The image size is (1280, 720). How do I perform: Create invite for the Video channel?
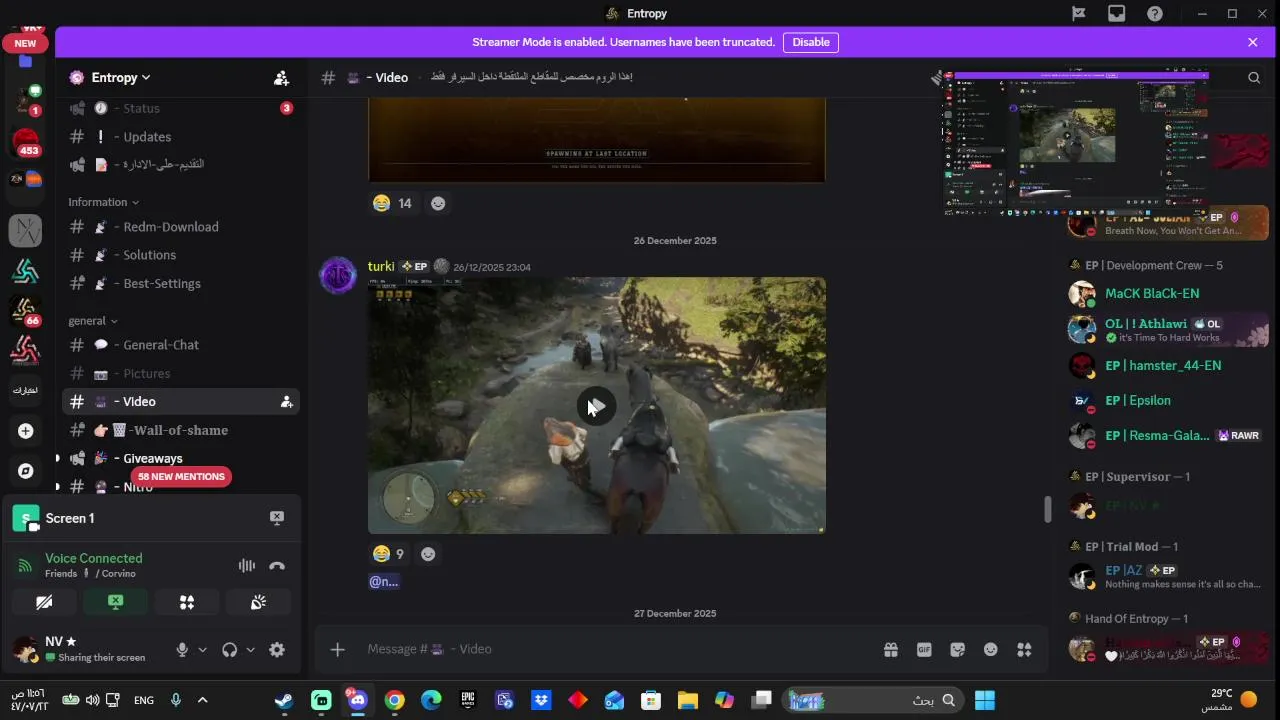click(286, 401)
